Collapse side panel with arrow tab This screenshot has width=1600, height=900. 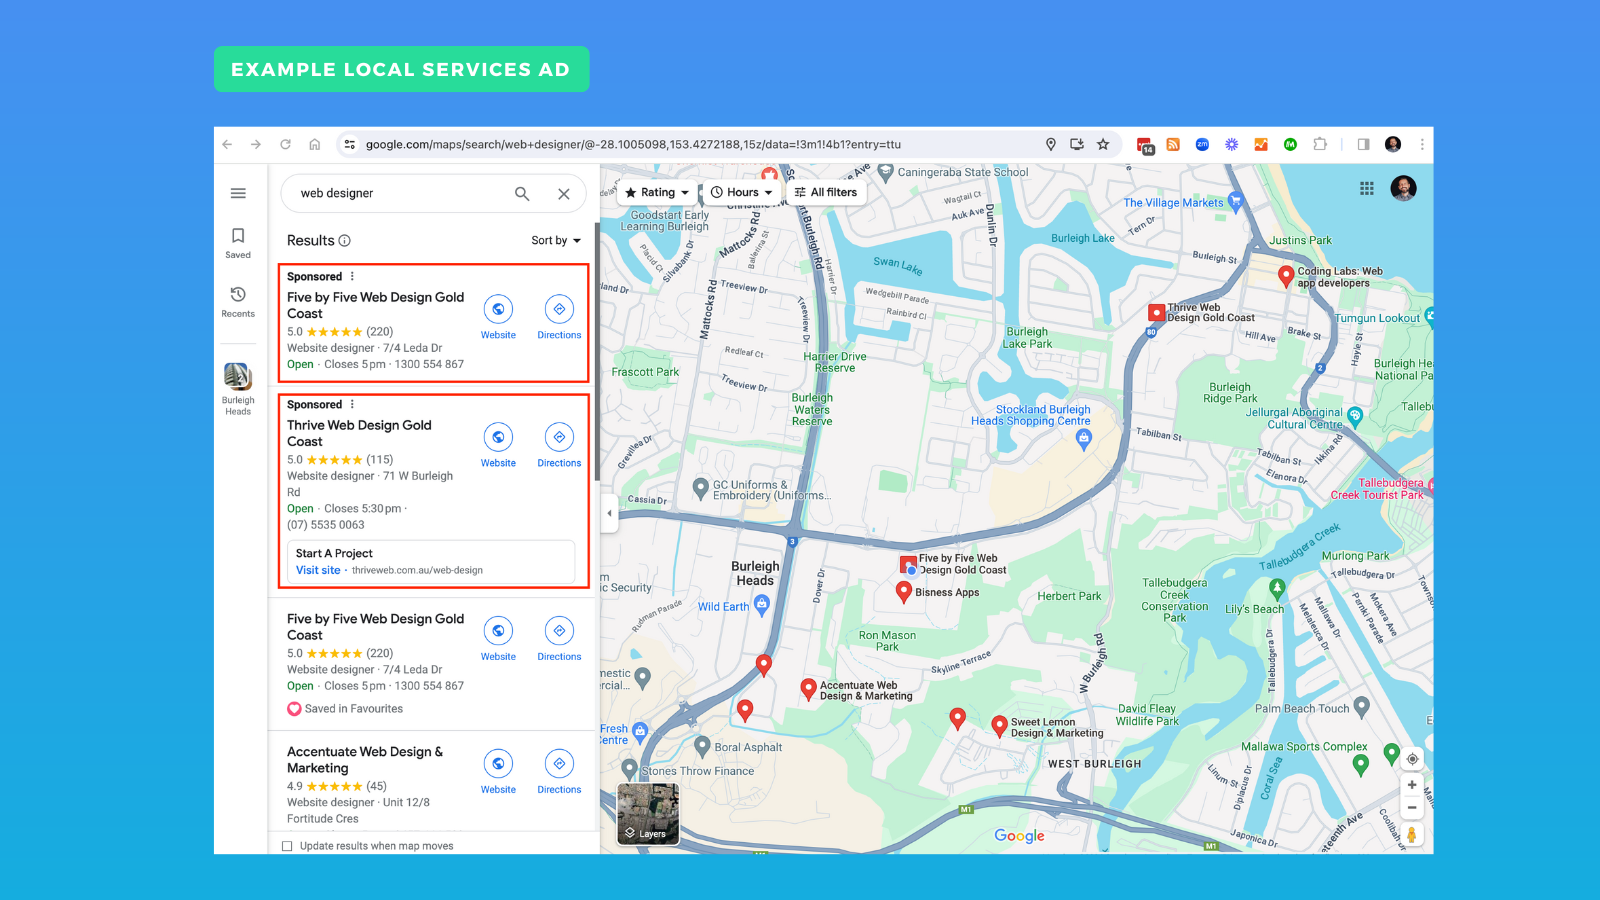click(x=609, y=513)
